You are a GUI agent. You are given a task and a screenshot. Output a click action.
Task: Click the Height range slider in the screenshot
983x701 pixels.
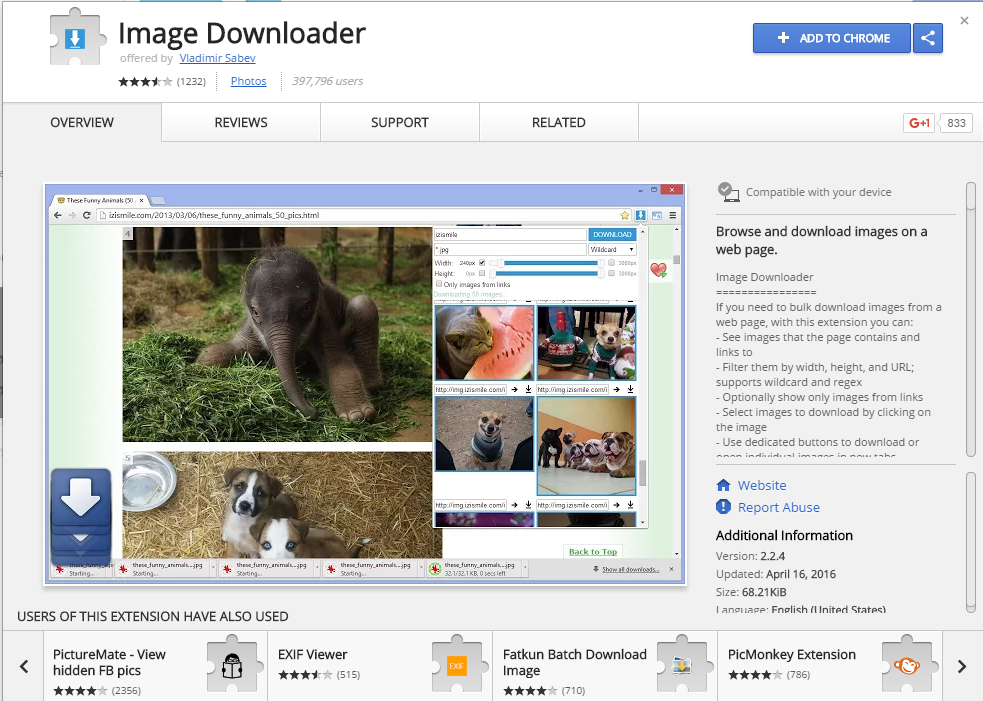click(x=546, y=274)
